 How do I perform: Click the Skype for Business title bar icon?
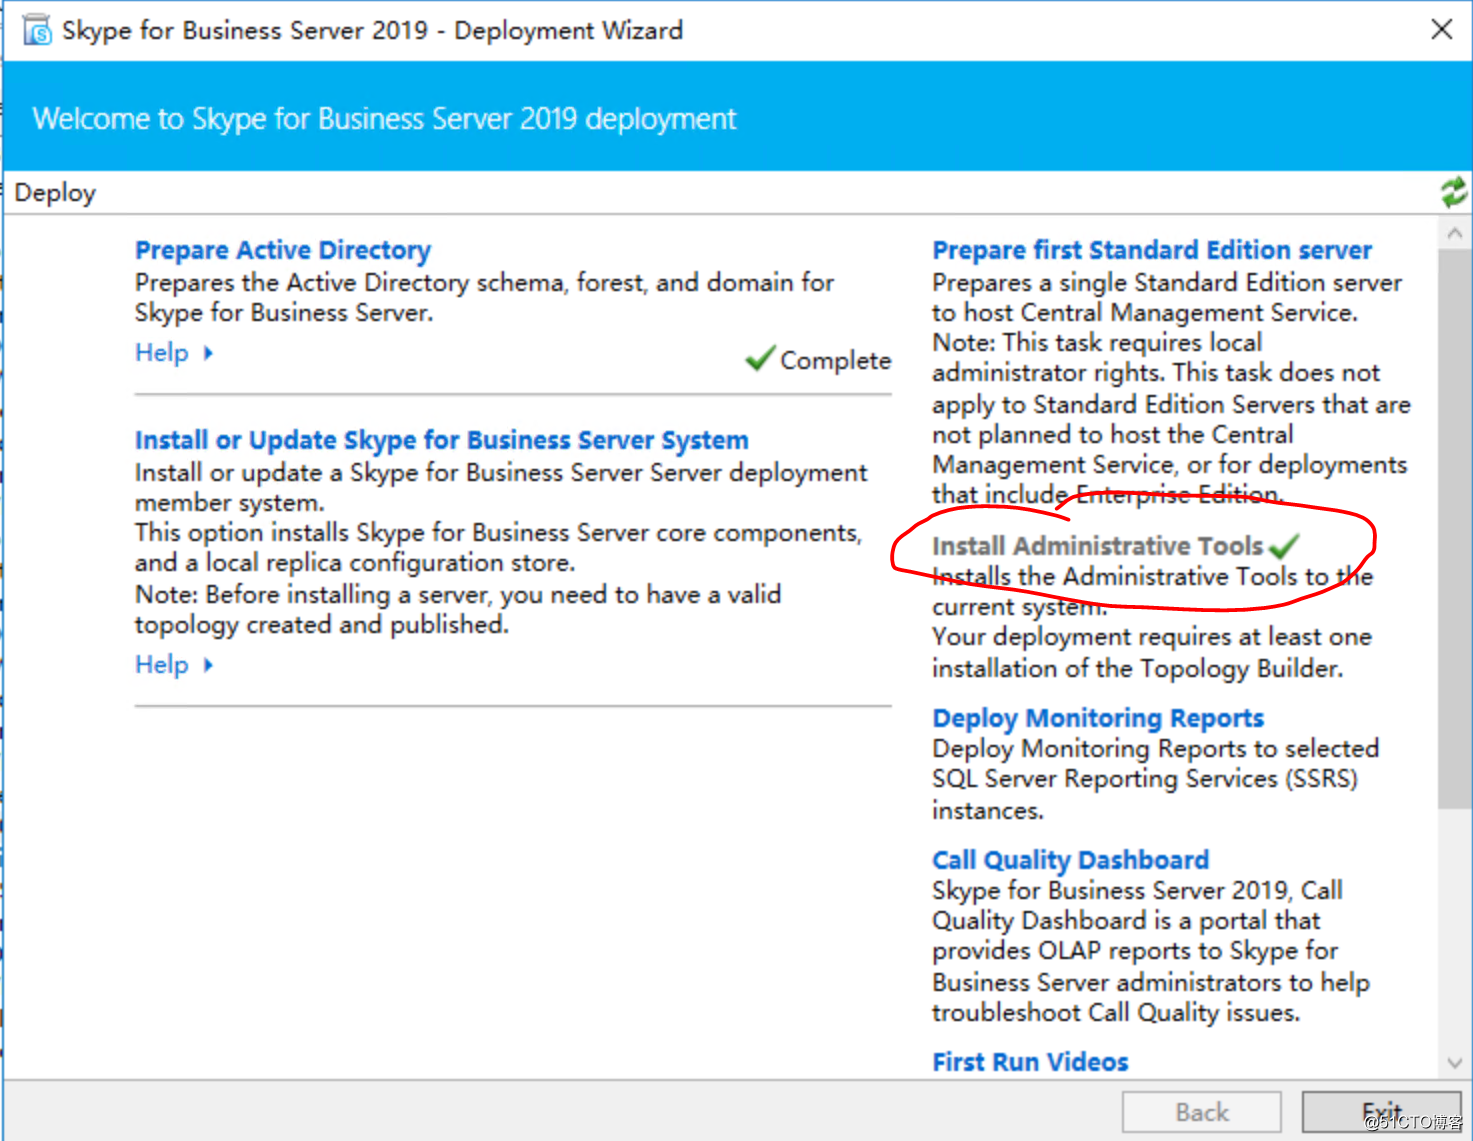[37, 31]
